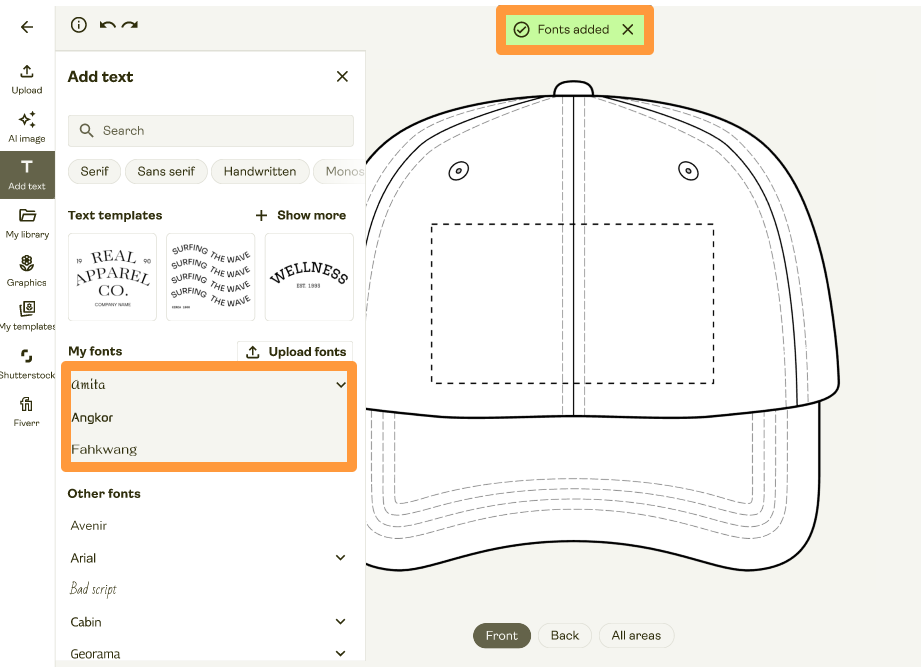Select the AI image tool
Viewport: 921px width, 667px height.
coord(26,125)
